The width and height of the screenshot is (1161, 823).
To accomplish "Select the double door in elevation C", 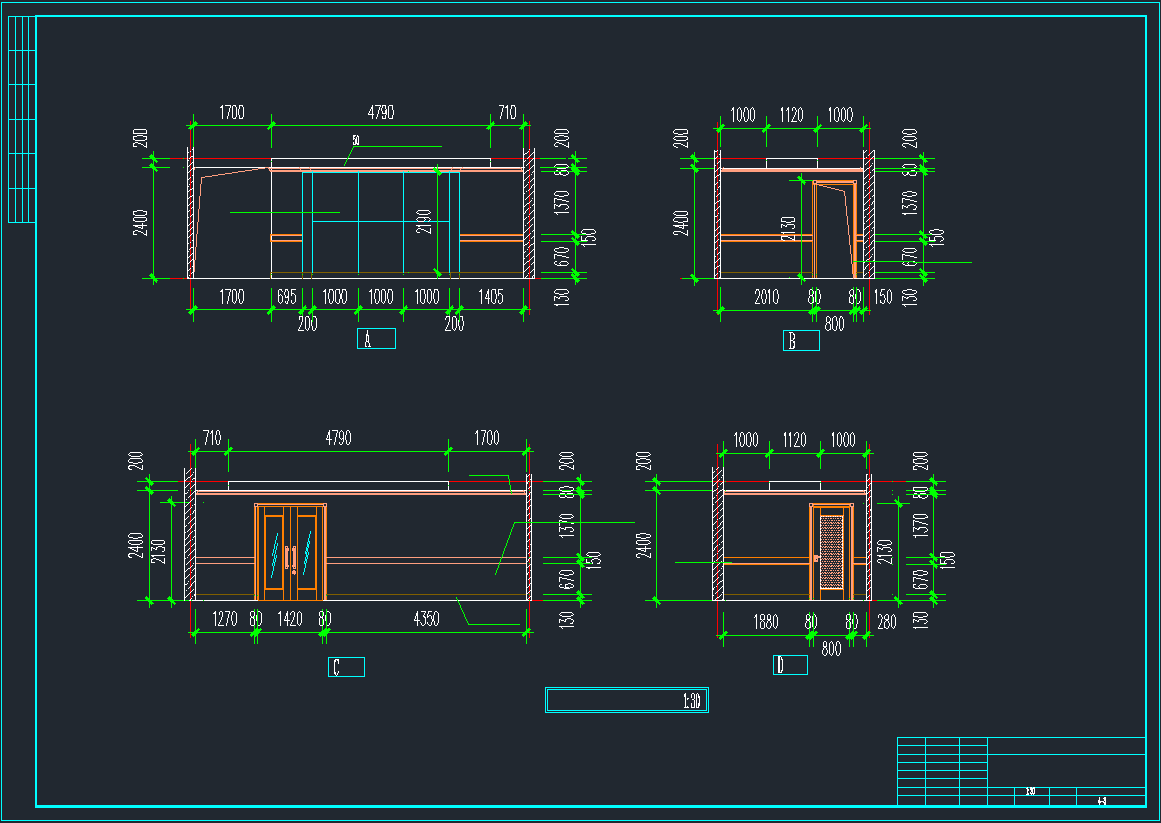I will click(x=290, y=553).
